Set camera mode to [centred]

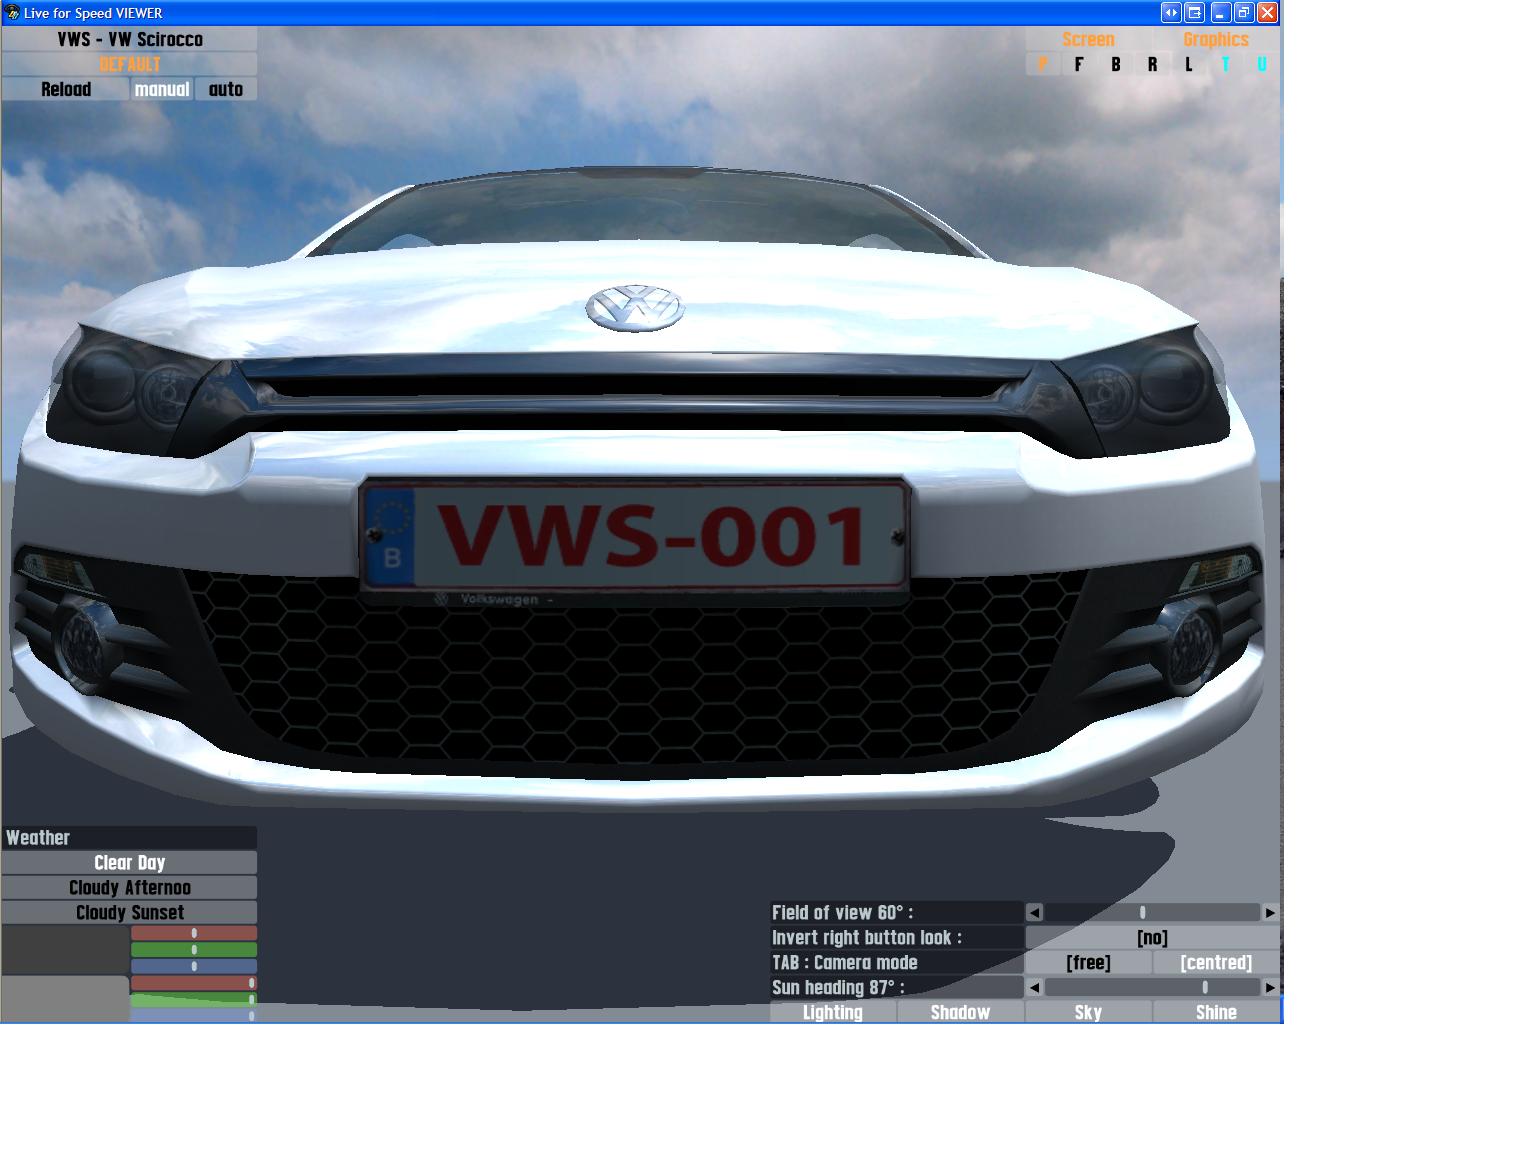point(1216,962)
